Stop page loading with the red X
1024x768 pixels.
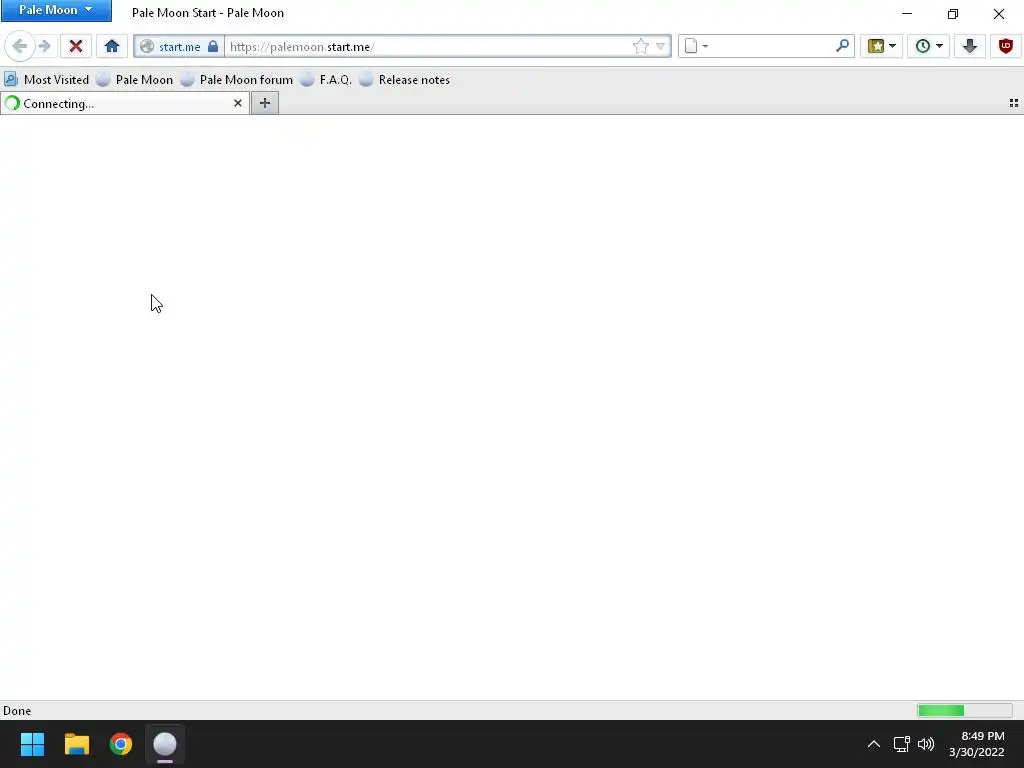pyautogui.click(x=76, y=46)
